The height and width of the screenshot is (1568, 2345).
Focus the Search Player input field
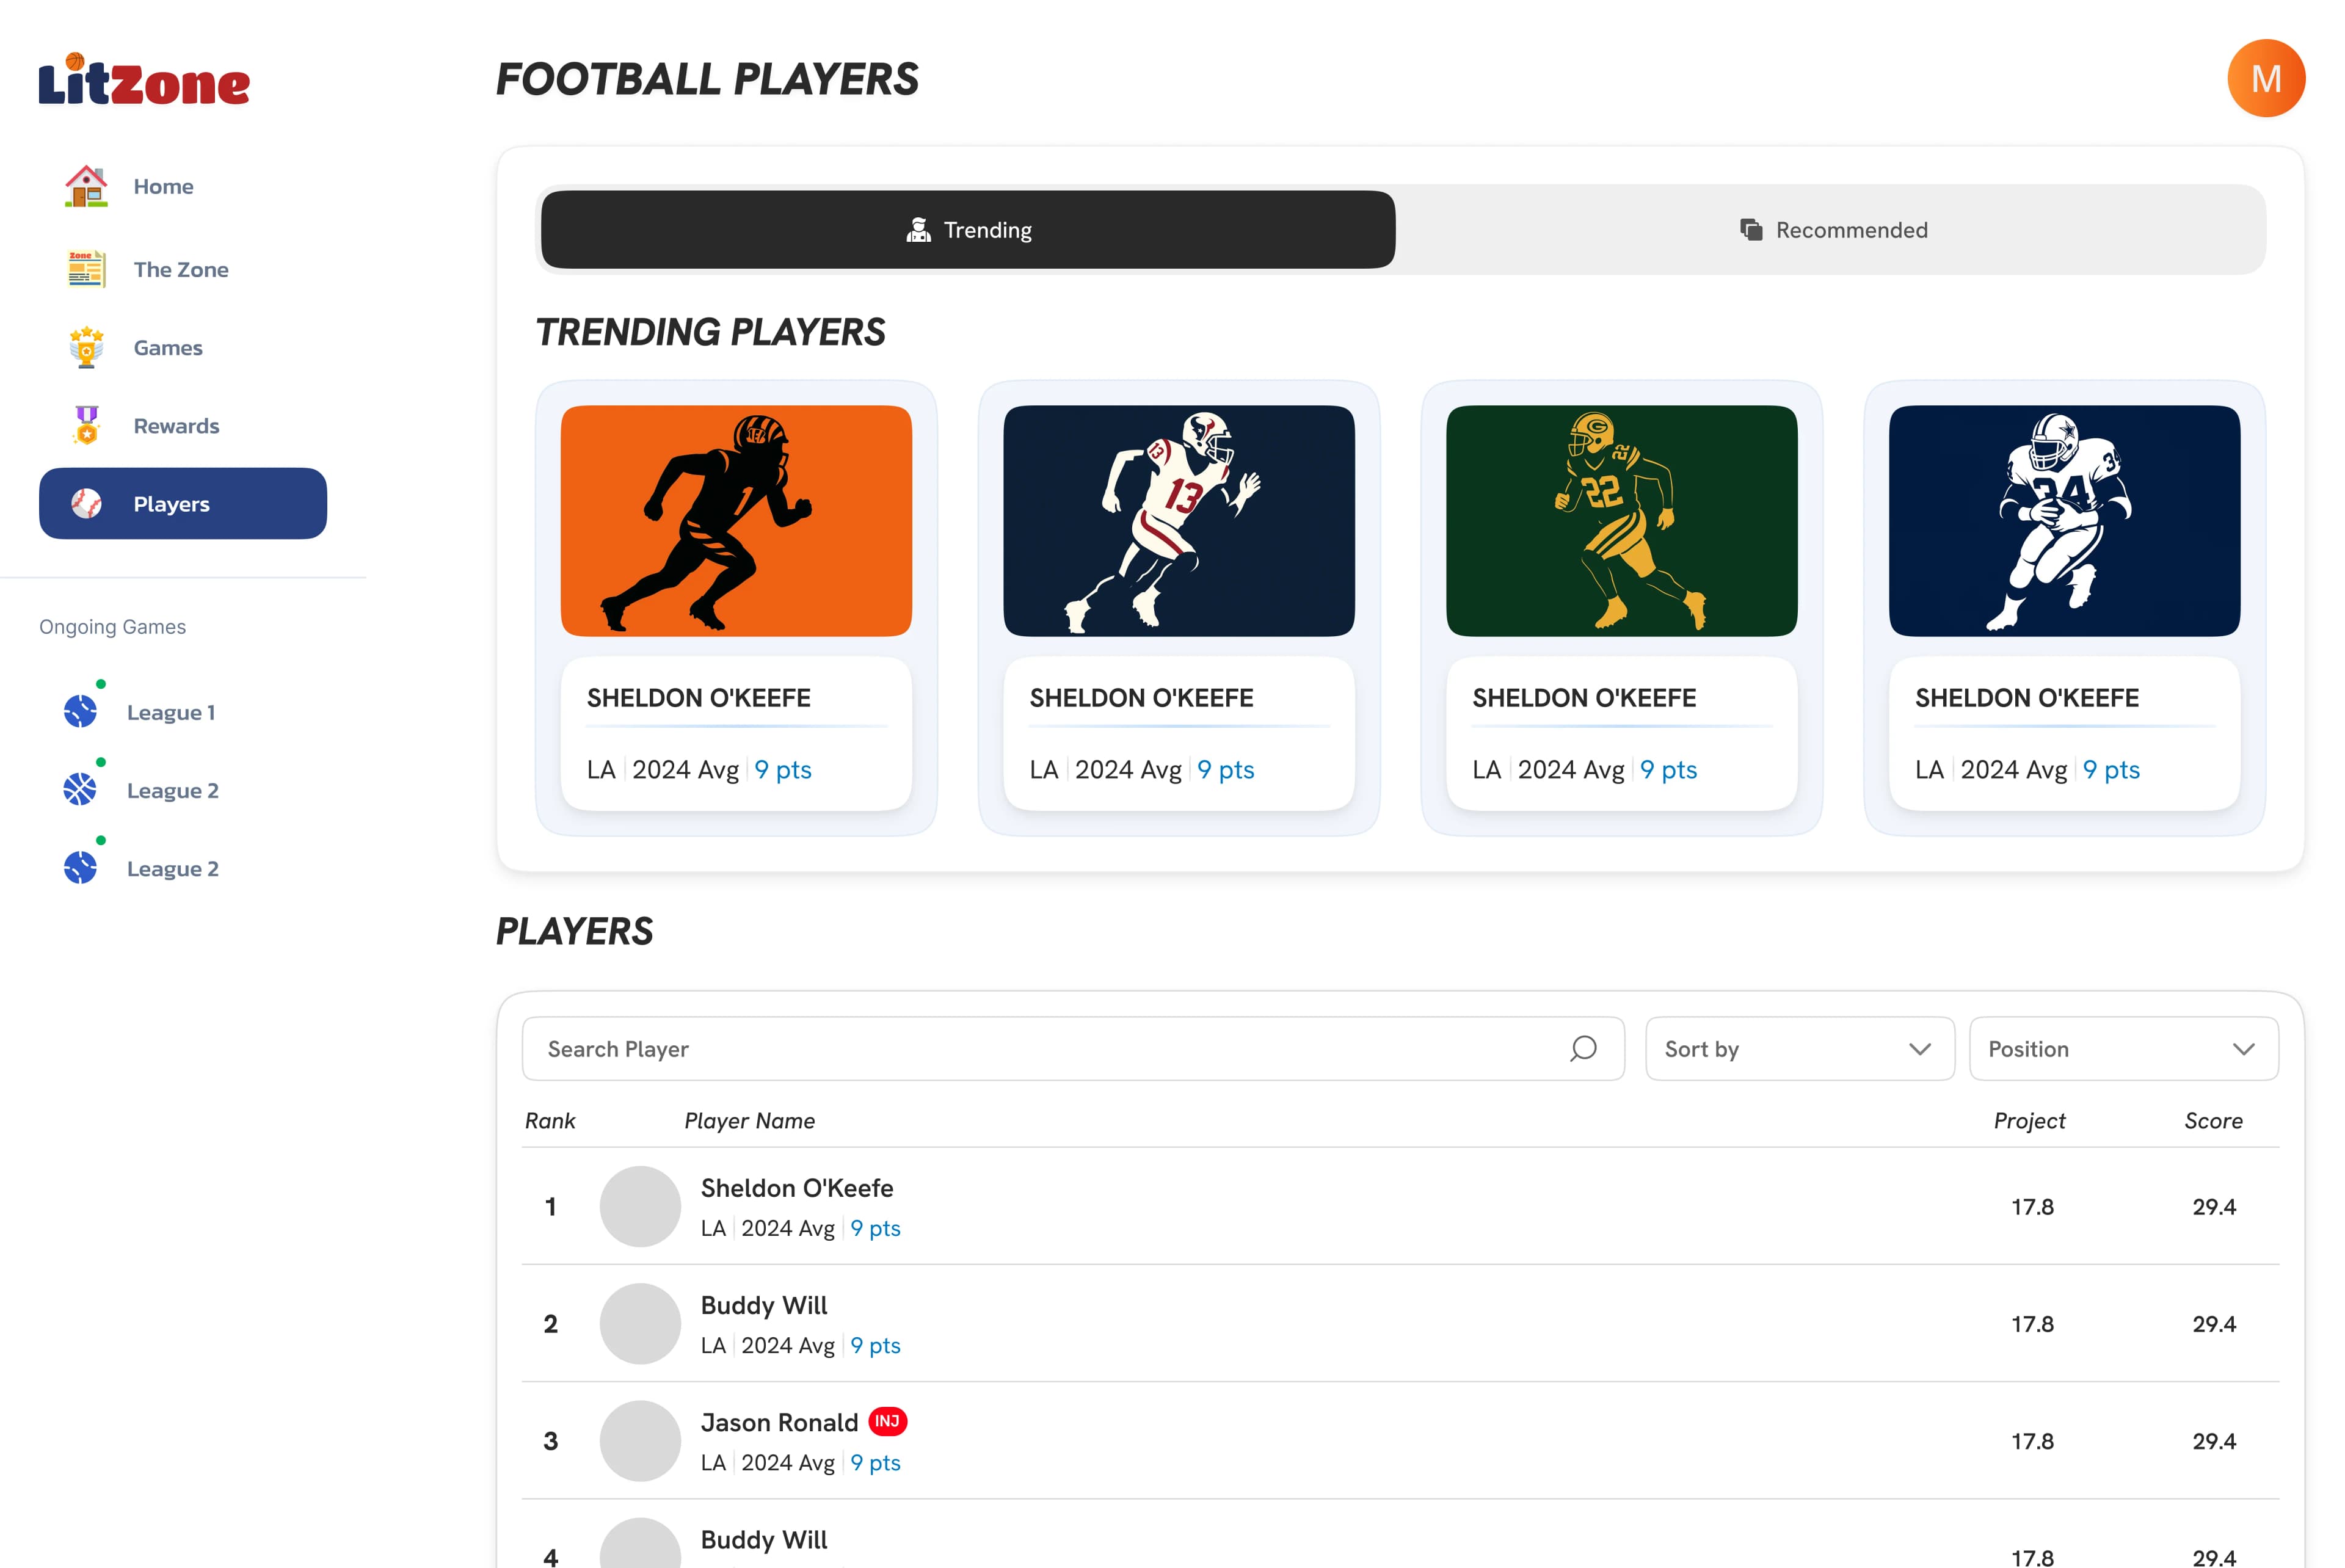pyautogui.click(x=1073, y=1048)
